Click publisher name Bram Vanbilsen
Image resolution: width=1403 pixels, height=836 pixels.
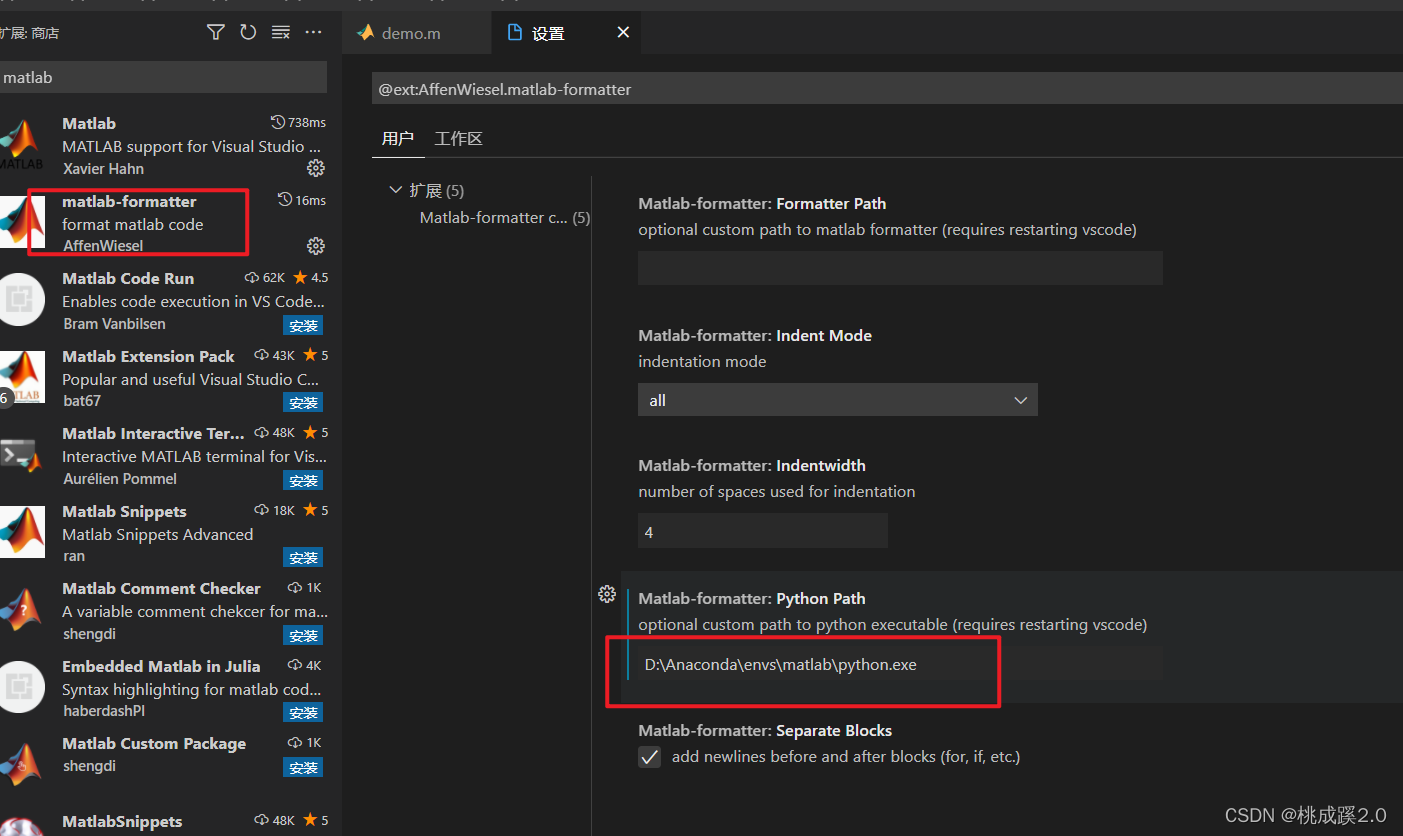coord(114,324)
